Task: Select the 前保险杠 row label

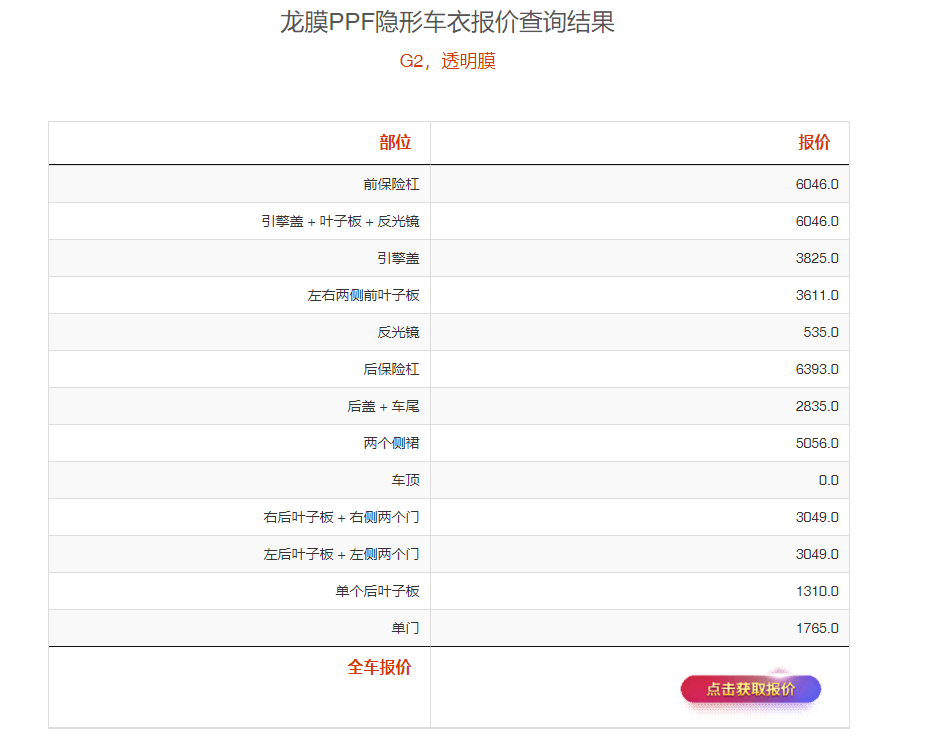Action: pyautogui.click(x=391, y=184)
